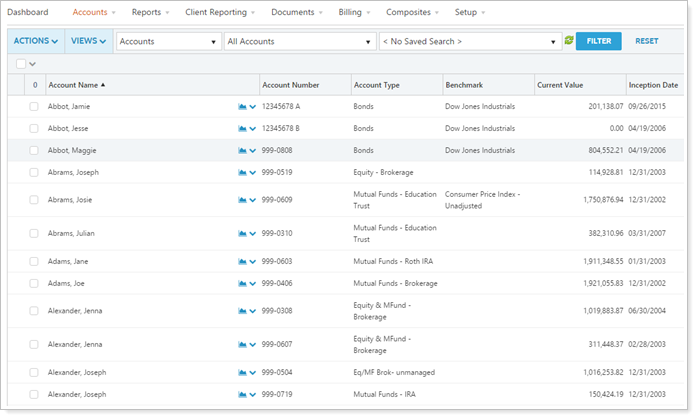This screenshot has width=697, height=419.
Task: Expand the Actions dropdown
Action: (x=36, y=41)
